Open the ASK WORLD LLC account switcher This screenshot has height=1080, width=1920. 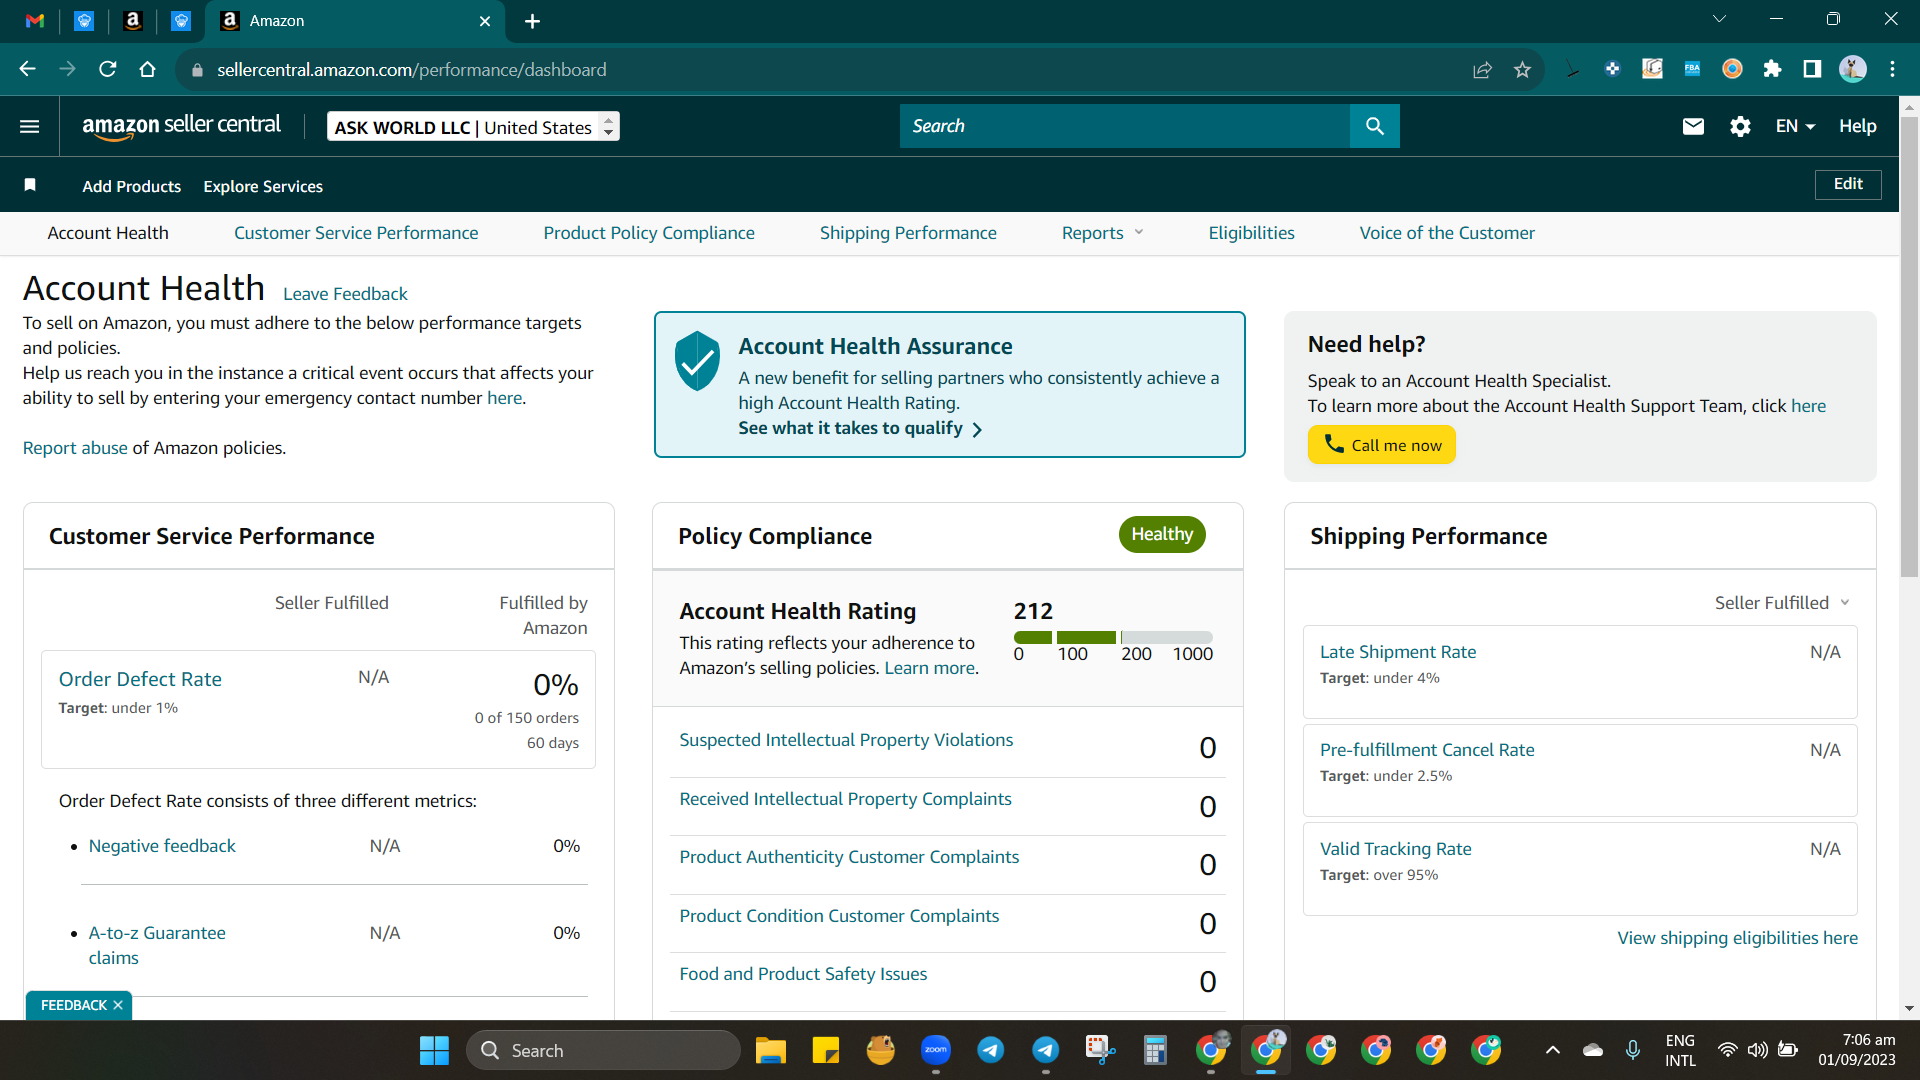coord(473,126)
